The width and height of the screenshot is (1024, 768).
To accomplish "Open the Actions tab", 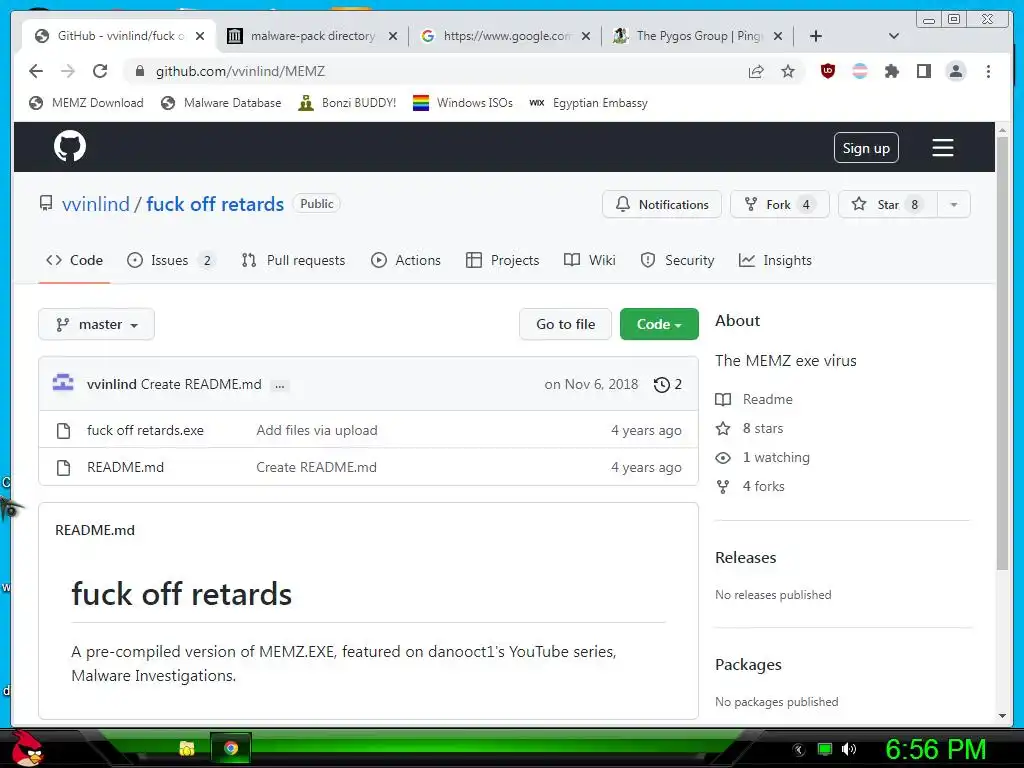I will [406, 260].
